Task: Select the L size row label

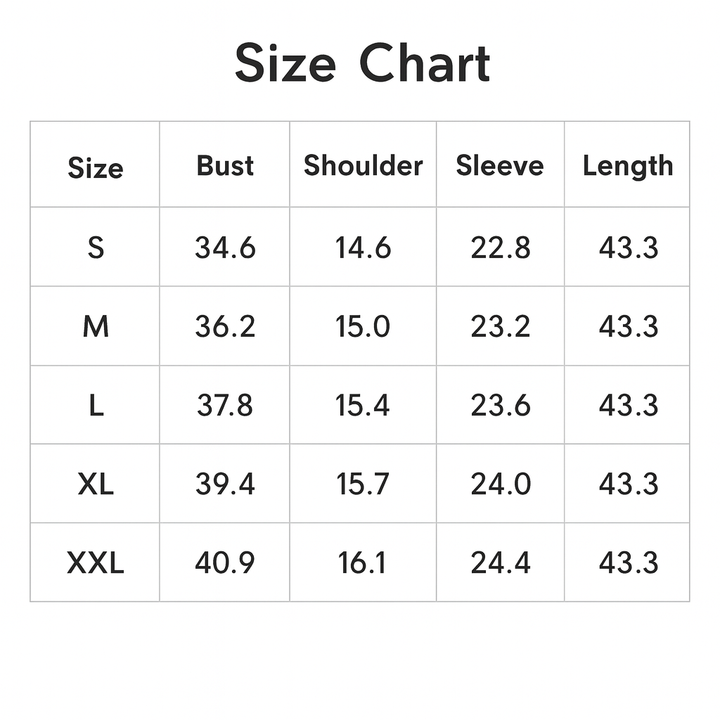Action: [x=95, y=405]
